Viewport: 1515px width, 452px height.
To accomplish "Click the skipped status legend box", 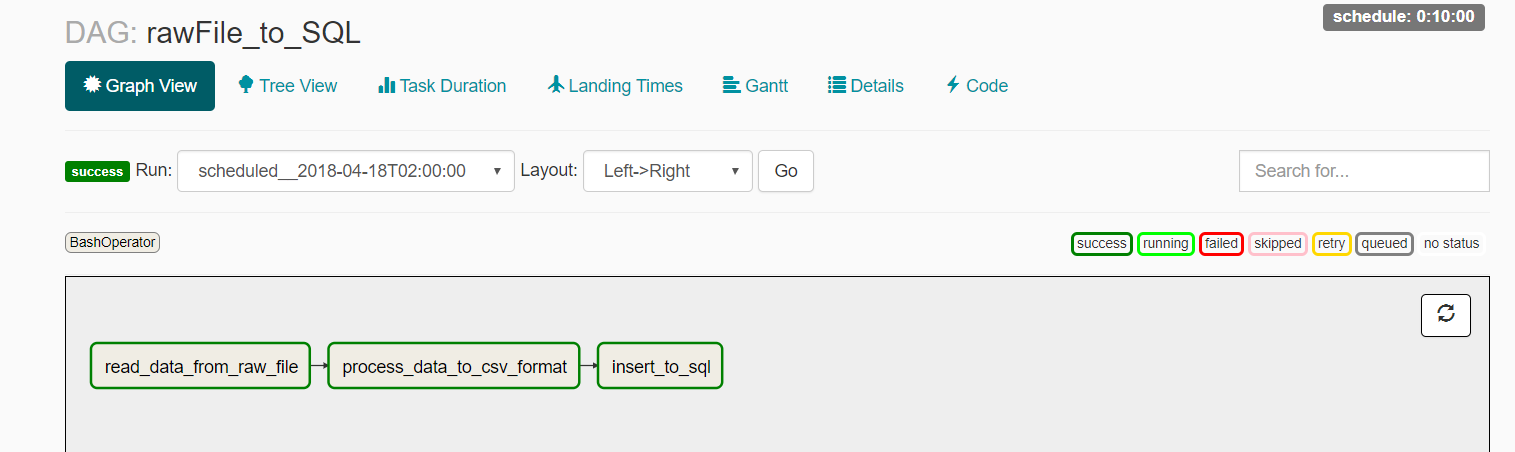I will pyautogui.click(x=1278, y=243).
